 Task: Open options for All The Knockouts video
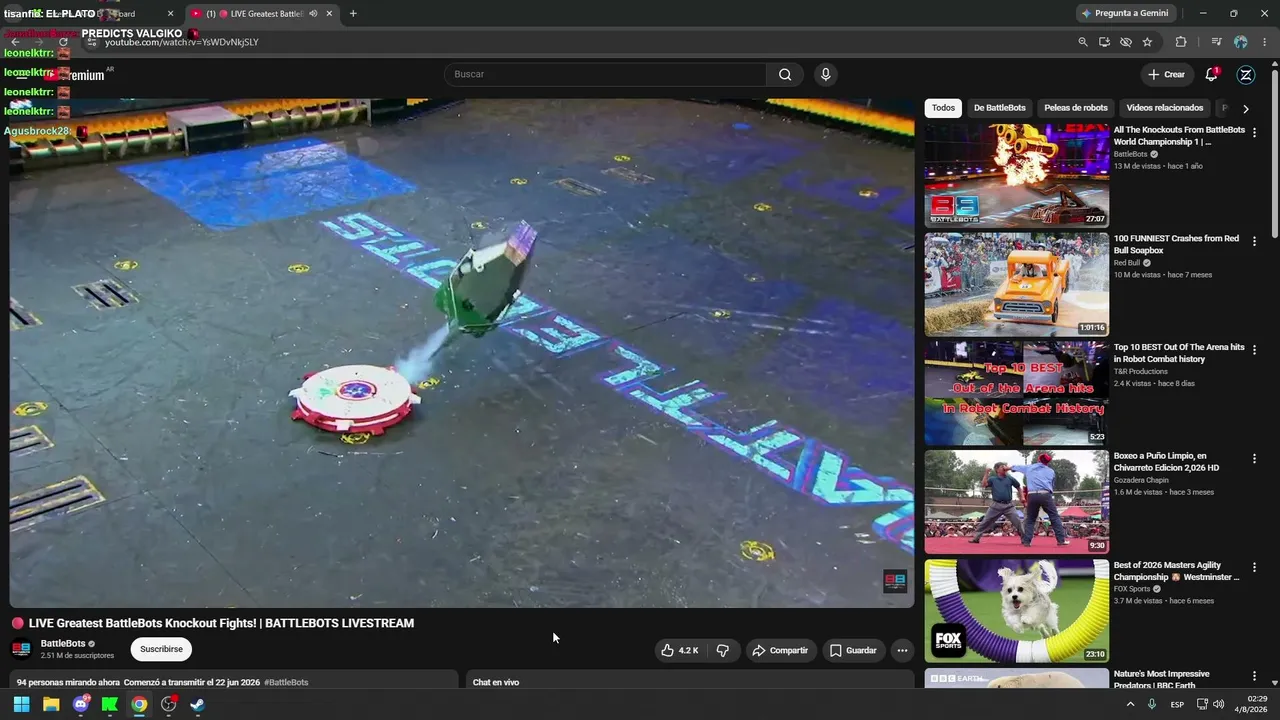1254,132
